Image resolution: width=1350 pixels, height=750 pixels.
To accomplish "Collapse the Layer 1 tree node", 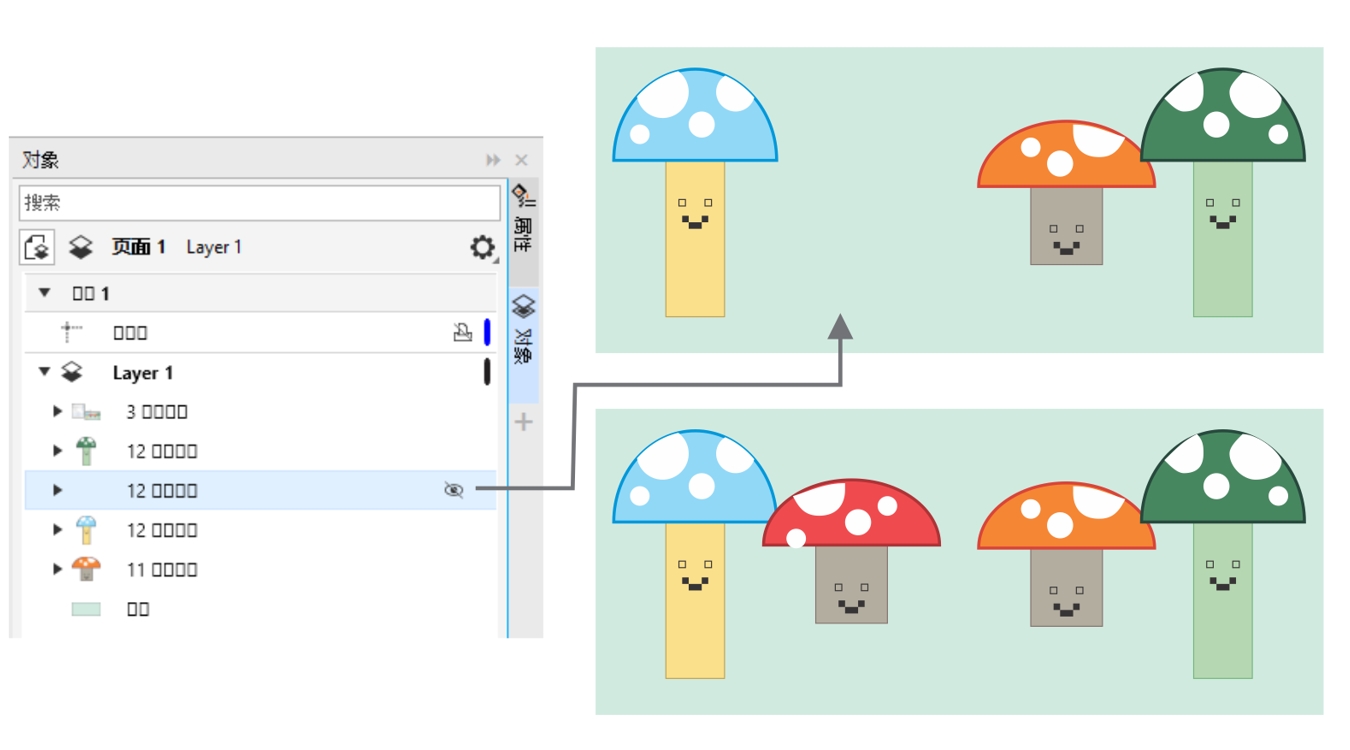I will (x=44, y=372).
